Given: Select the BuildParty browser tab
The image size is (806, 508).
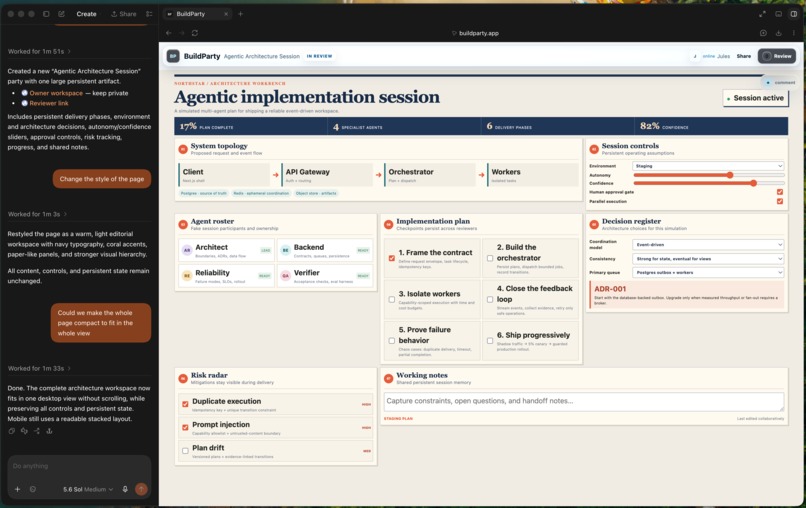Looking at the screenshot, I should 197,14.
